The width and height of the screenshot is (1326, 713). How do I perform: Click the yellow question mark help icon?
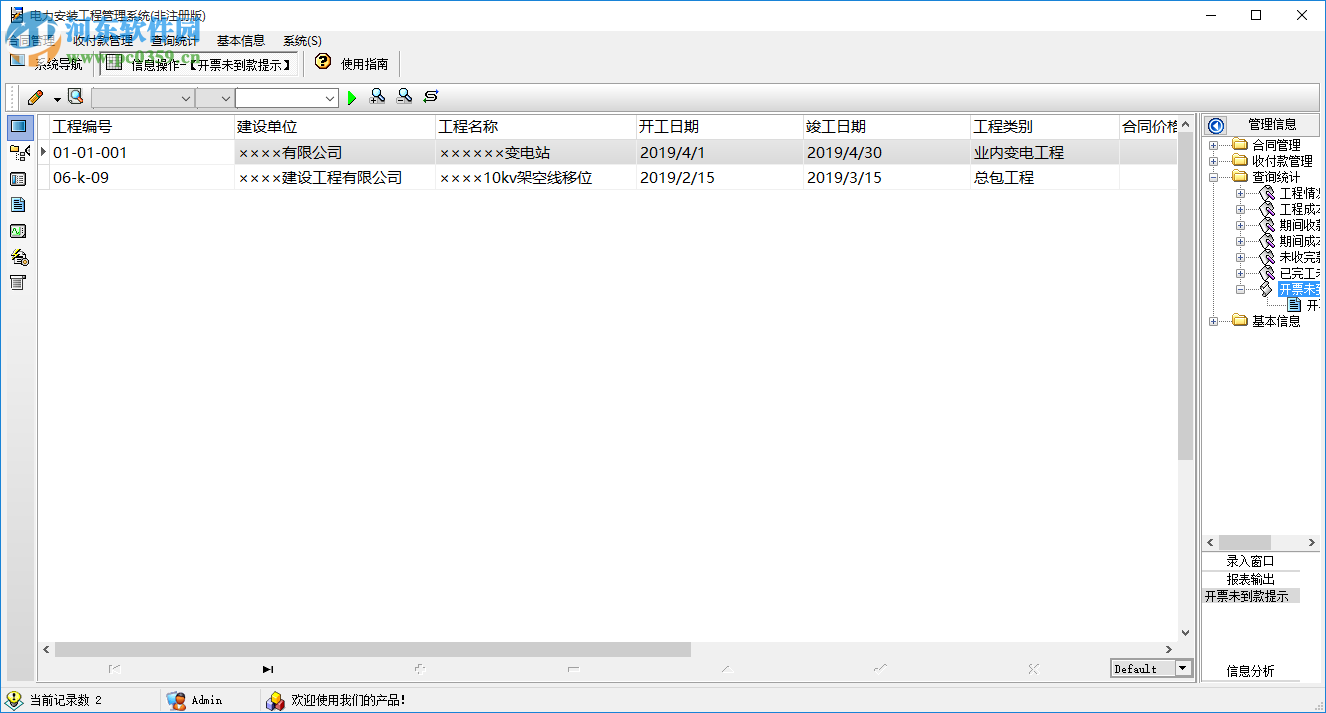click(322, 62)
